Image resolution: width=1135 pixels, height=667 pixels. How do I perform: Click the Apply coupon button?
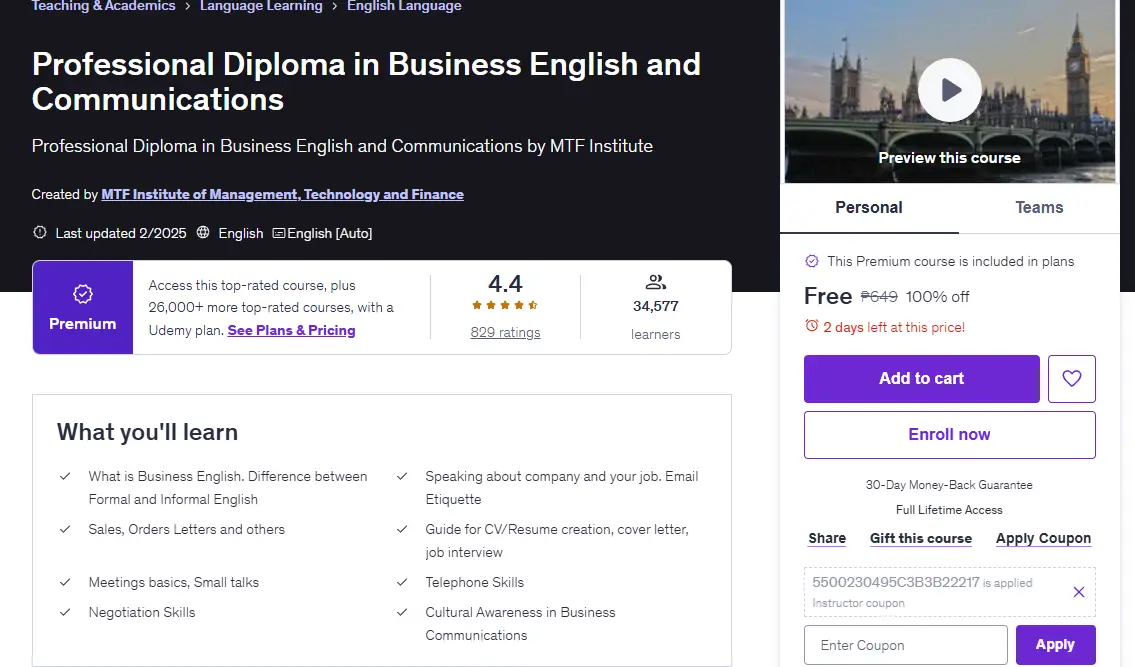tap(1055, 645)
